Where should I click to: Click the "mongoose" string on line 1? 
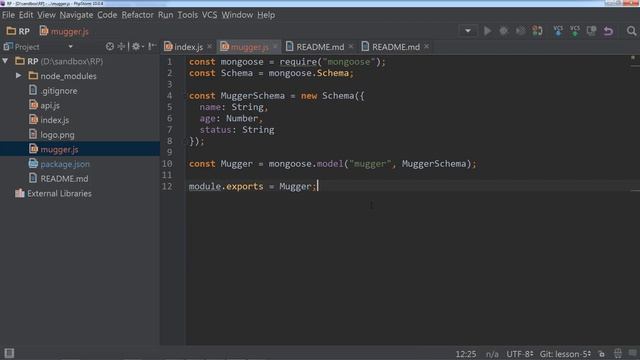348,62
